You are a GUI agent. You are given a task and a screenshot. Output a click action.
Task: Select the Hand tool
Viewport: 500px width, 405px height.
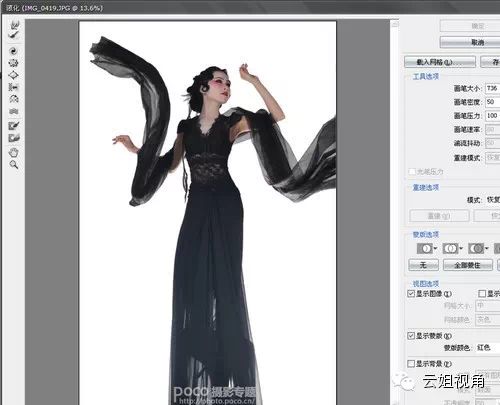14,153
